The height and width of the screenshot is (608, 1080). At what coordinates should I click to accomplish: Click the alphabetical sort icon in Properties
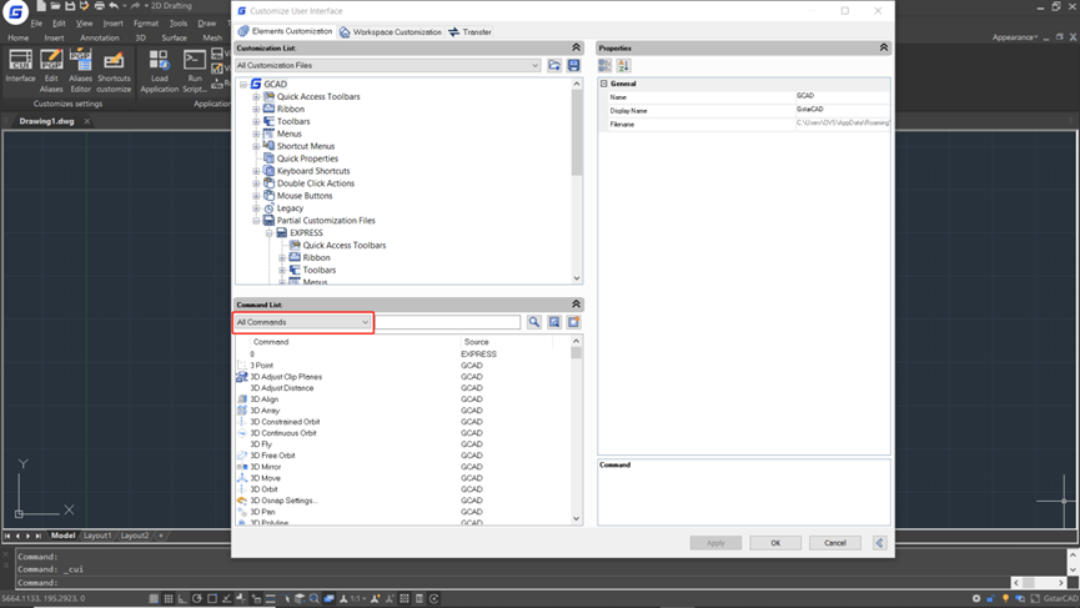point(623,65)
